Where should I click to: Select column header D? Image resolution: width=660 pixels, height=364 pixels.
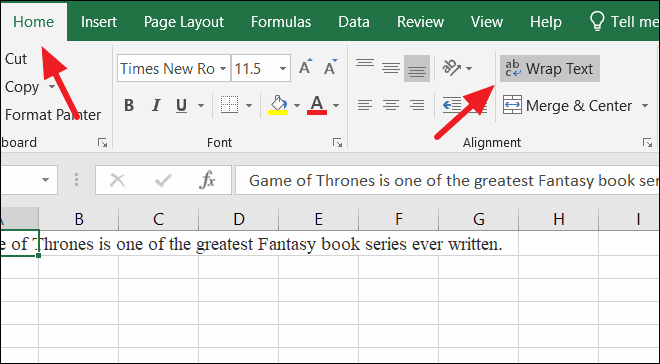[x=239, y=219]
